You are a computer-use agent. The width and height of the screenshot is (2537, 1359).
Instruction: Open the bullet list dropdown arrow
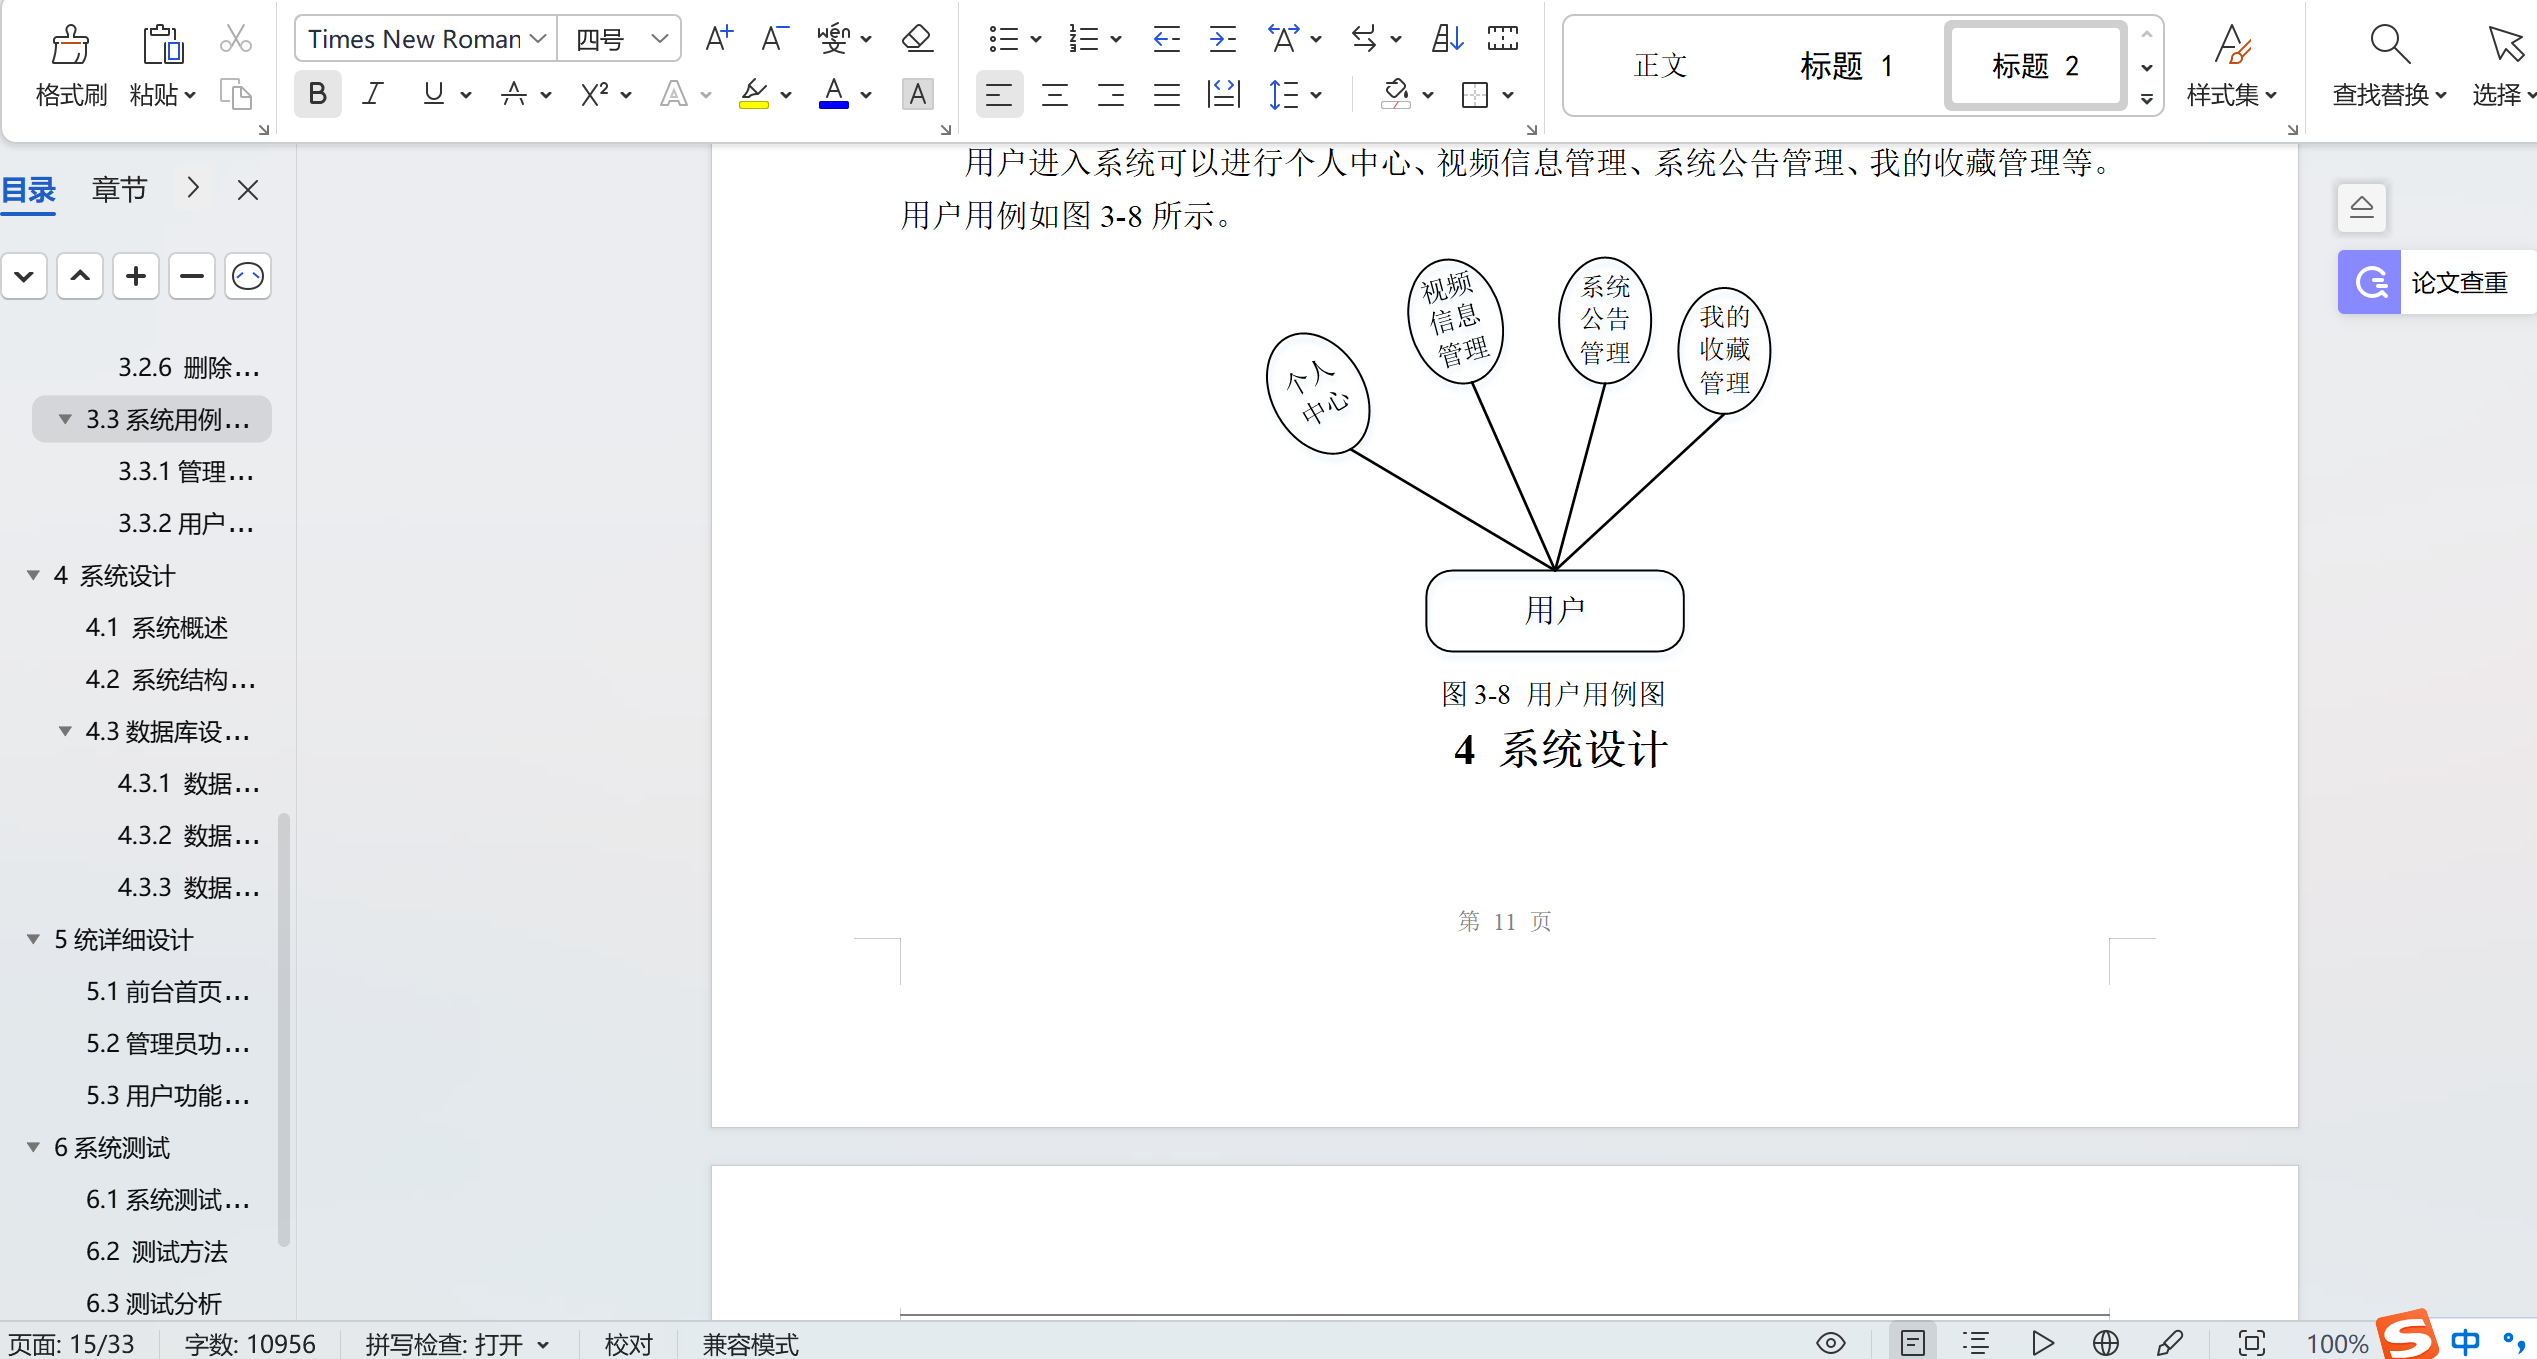pyautogui.click(x=1036, y=39)
